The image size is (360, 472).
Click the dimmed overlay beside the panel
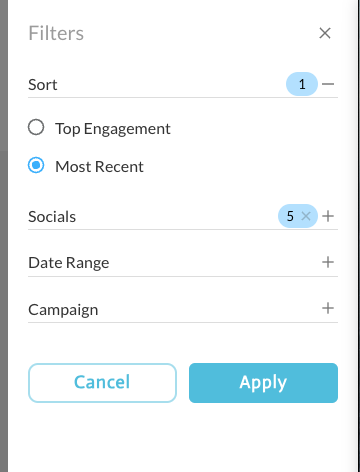[x=4, y=236]
